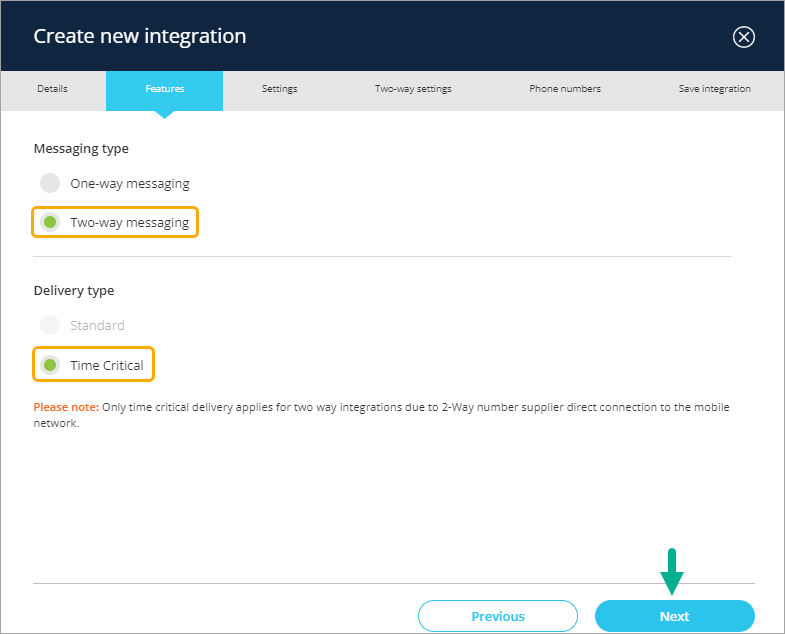Image resolution: width=785 pixels, height=634 pixels.
Task: Click the Time Critical label text
Action: [x=107, y=366]
